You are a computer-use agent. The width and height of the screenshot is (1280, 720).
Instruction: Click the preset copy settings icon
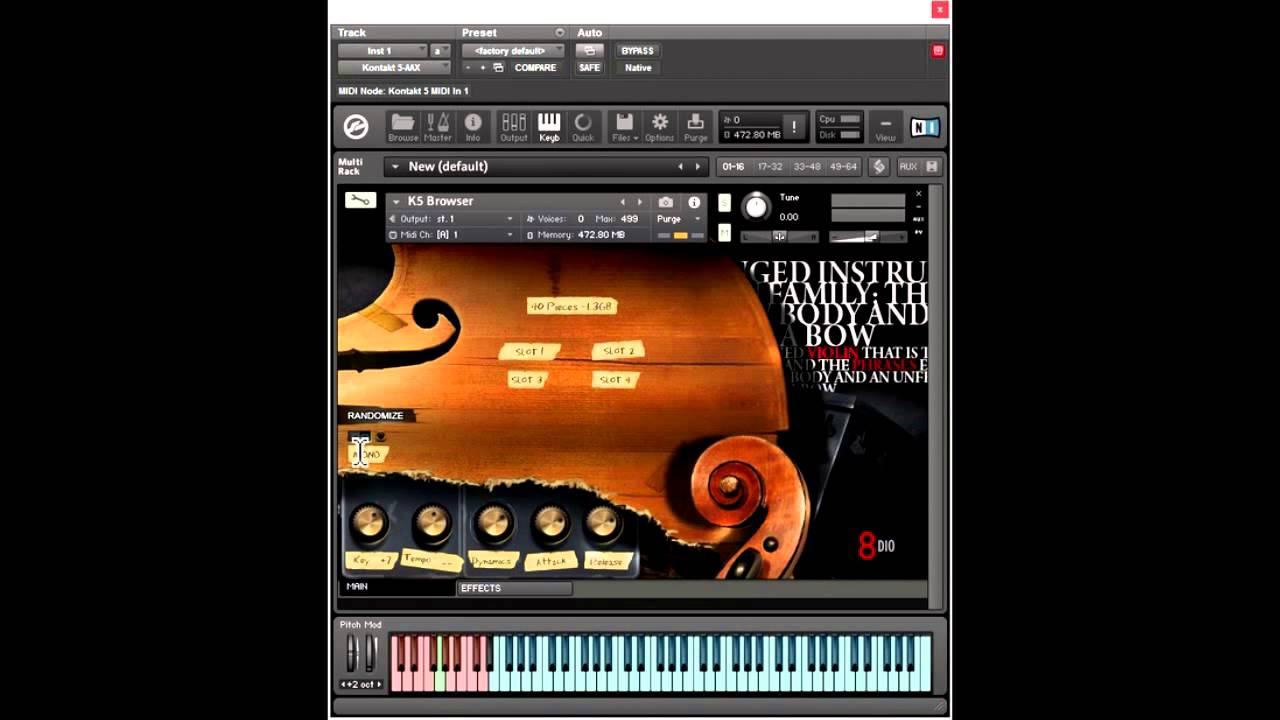(498, 68)
